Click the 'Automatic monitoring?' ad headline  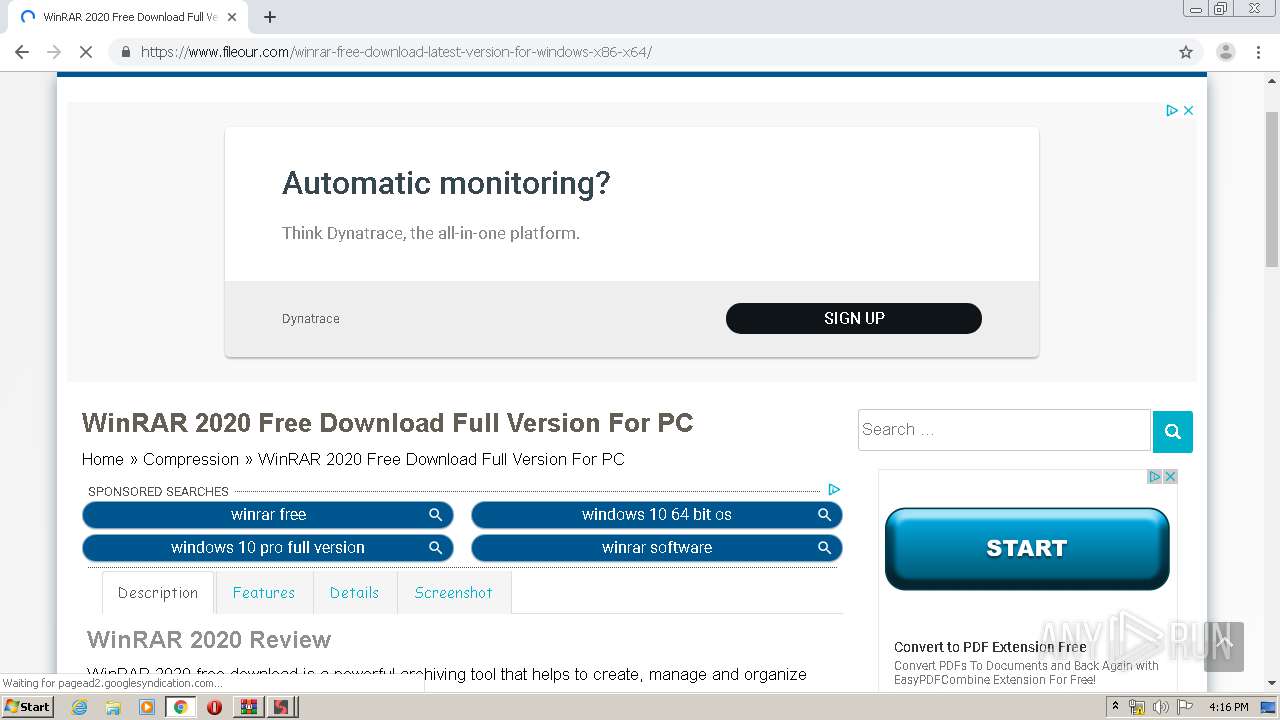pyautogui.click(x=446, y=183)
